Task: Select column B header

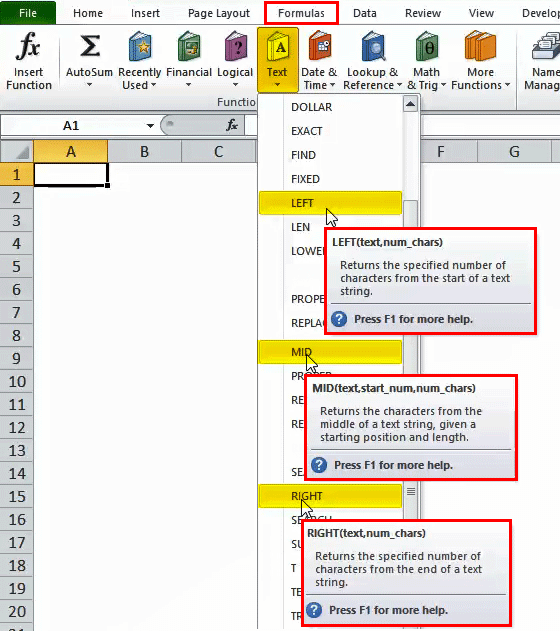Action: pos(144,152)
